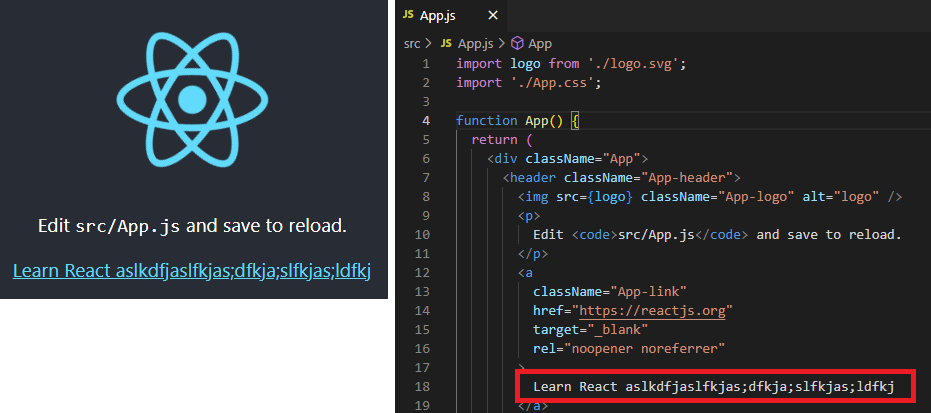This screenshot has height=413, width=931.
Task: Close the App.js editor tab
Action: point(492,15)
